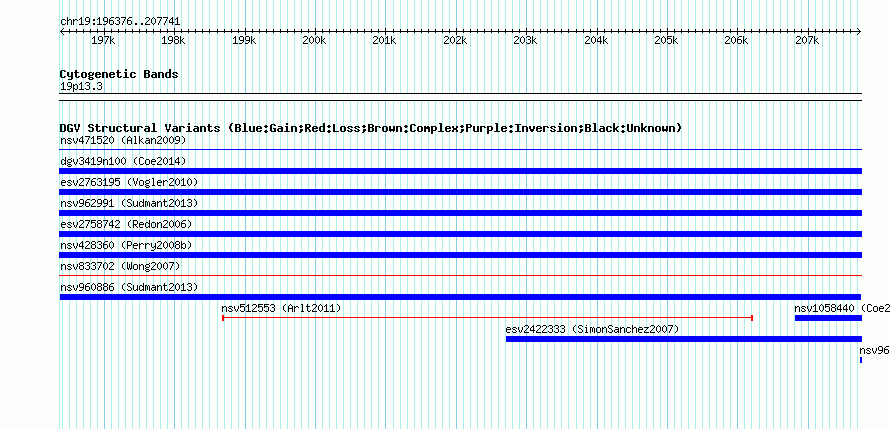This screenshot has width=890, height=429.
Task: Click the blue esv2758742 gain bar
Action: pos(460,234)
